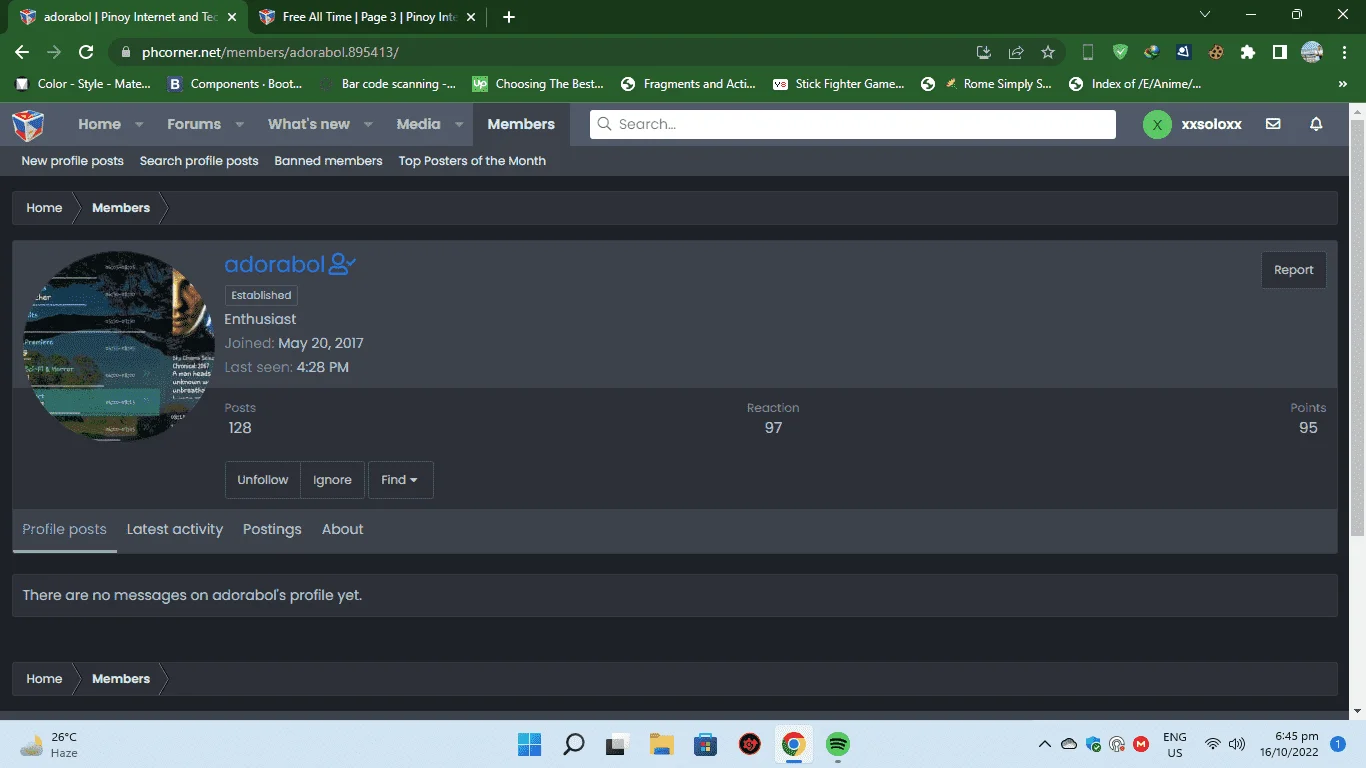Open the Extensions puzzle icon

point(1247,52)
